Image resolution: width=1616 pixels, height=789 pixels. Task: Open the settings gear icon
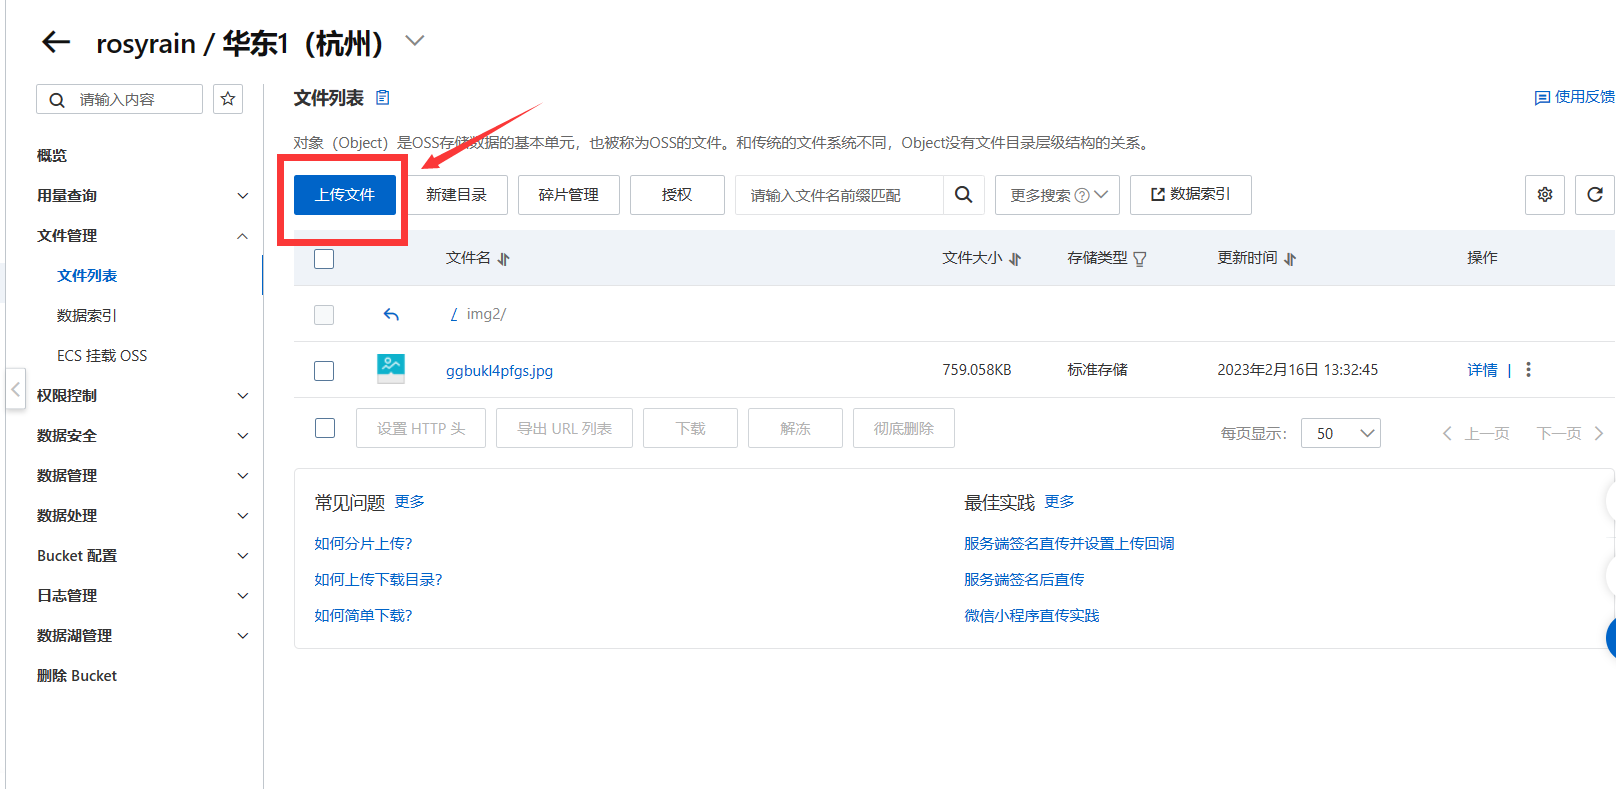point(1544,195)
